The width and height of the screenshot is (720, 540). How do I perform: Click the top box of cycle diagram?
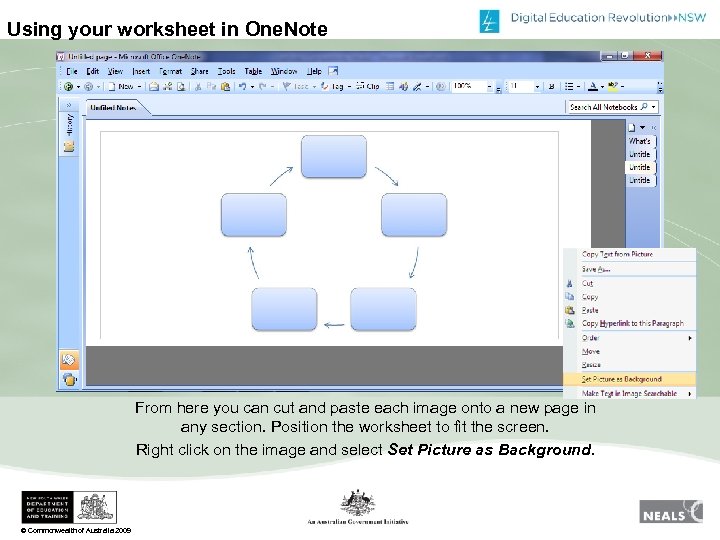click(334, 157)
